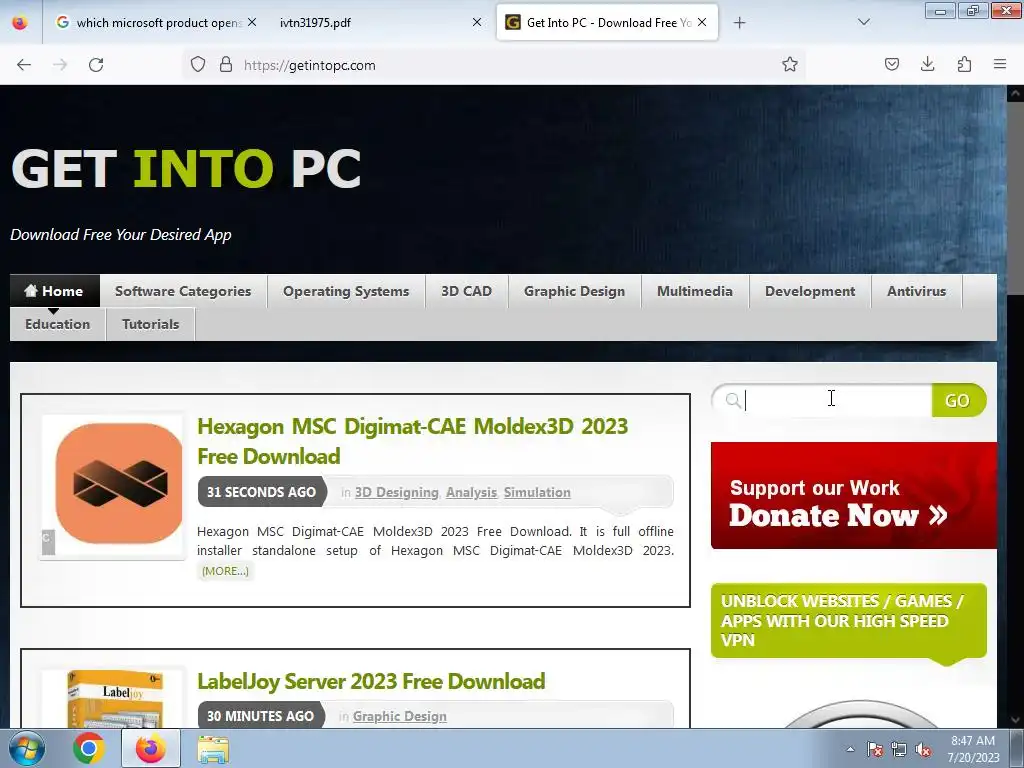The height and width of the screenshot is (768, 1024).
Task: Open the Simulation category link
Action: [537, 492]
